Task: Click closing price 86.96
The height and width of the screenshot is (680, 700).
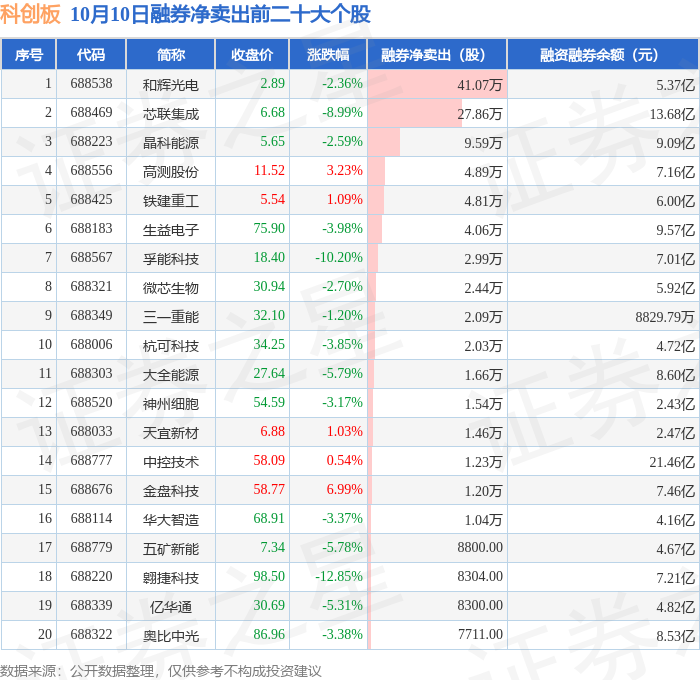Action: click(269, 635)
